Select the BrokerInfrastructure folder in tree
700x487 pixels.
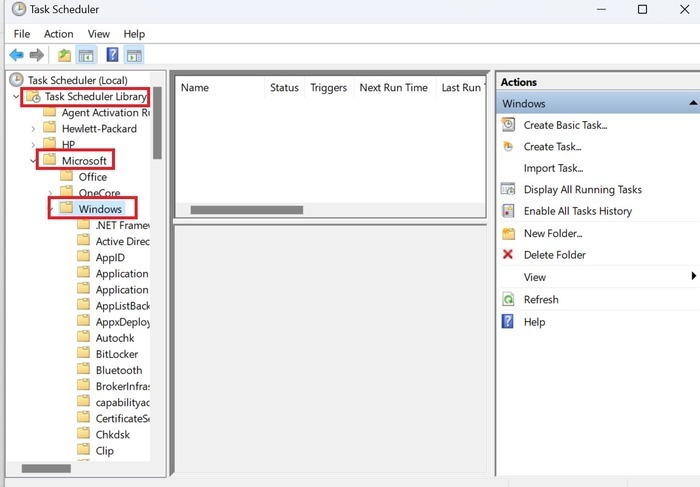point(122,386)
